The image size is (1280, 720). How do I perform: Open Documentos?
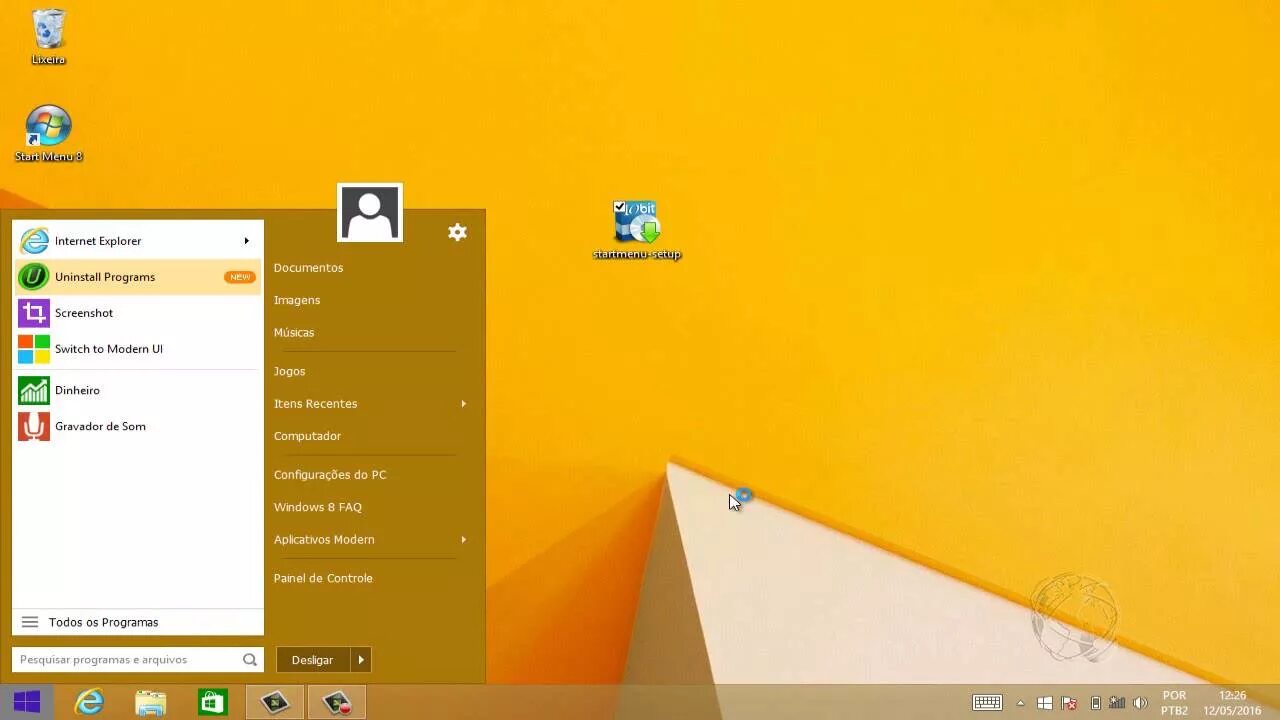[308, 268]
